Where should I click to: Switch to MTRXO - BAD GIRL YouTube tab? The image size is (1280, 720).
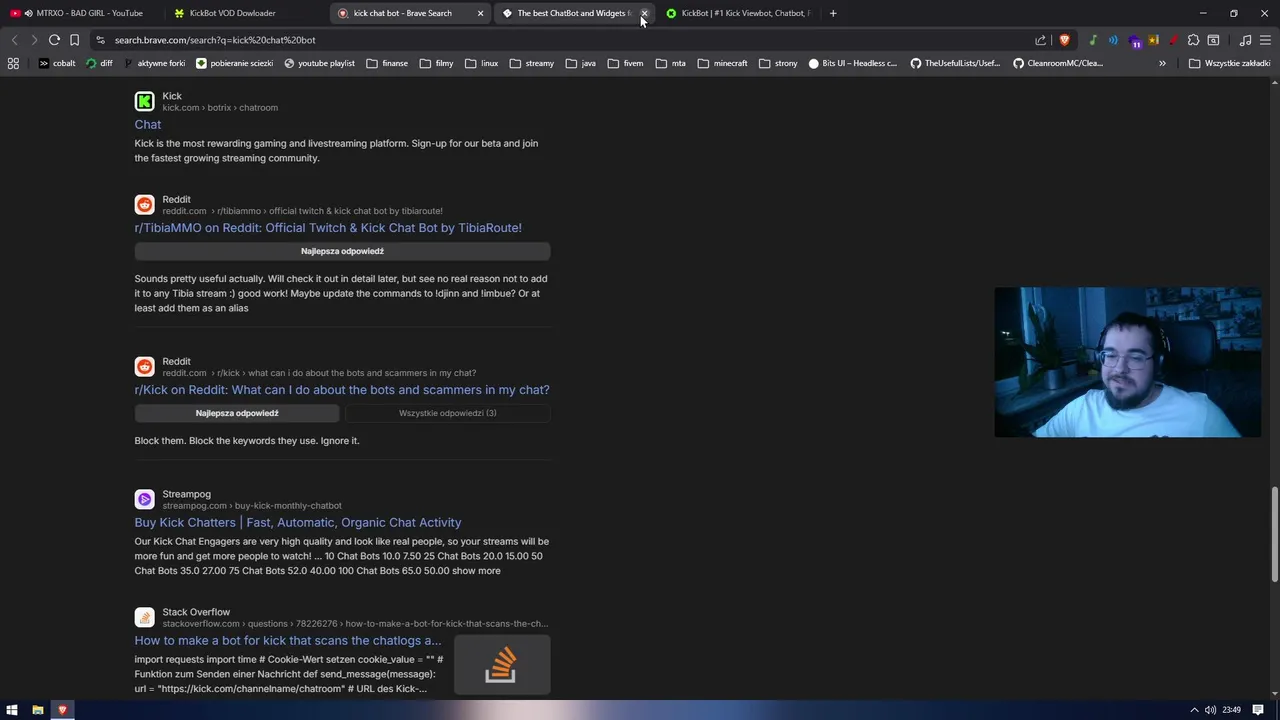[x=80, y=13]
